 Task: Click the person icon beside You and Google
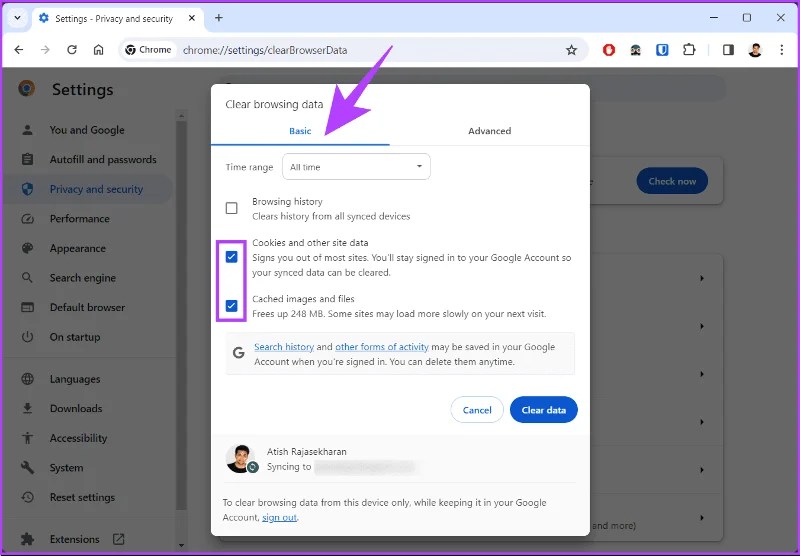click(x=28, y=130)
